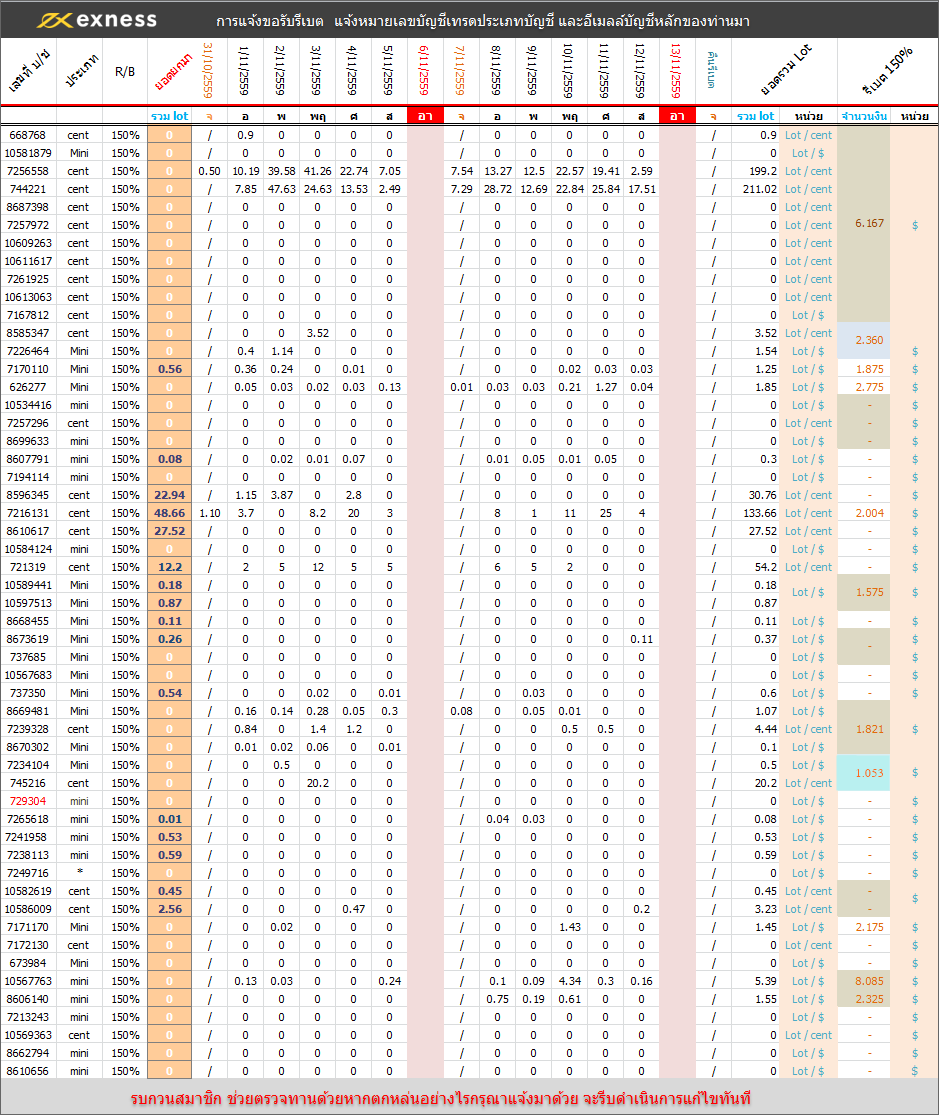The width and height of the screenshot is (939, 1115).
Task: Click the rebate amount 1.821
Action: click(x=869, y=730)
